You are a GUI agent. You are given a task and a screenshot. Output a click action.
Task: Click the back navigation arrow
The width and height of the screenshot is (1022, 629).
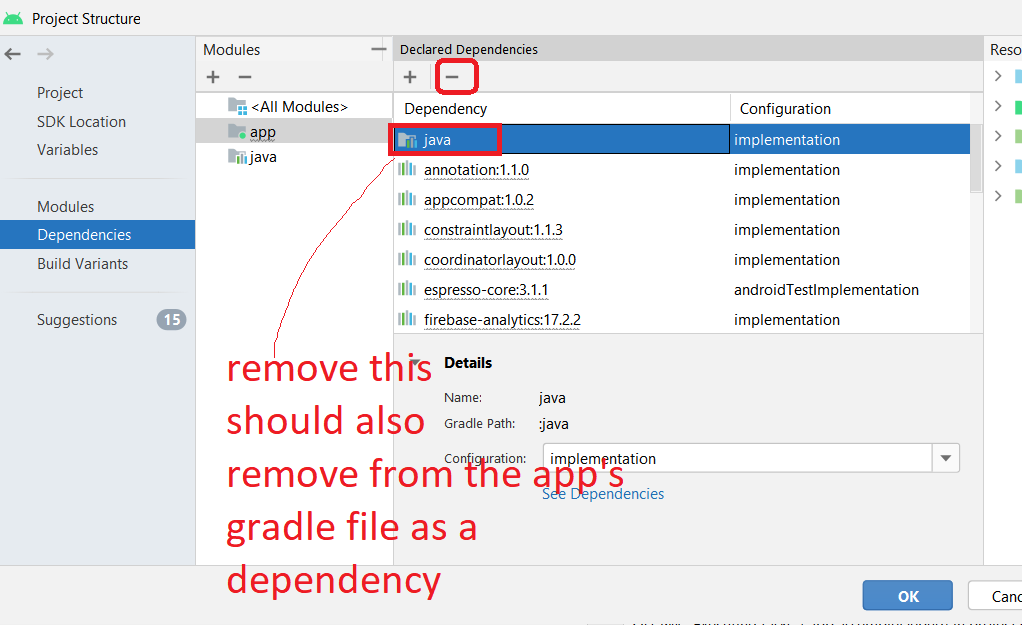point(13,54)
